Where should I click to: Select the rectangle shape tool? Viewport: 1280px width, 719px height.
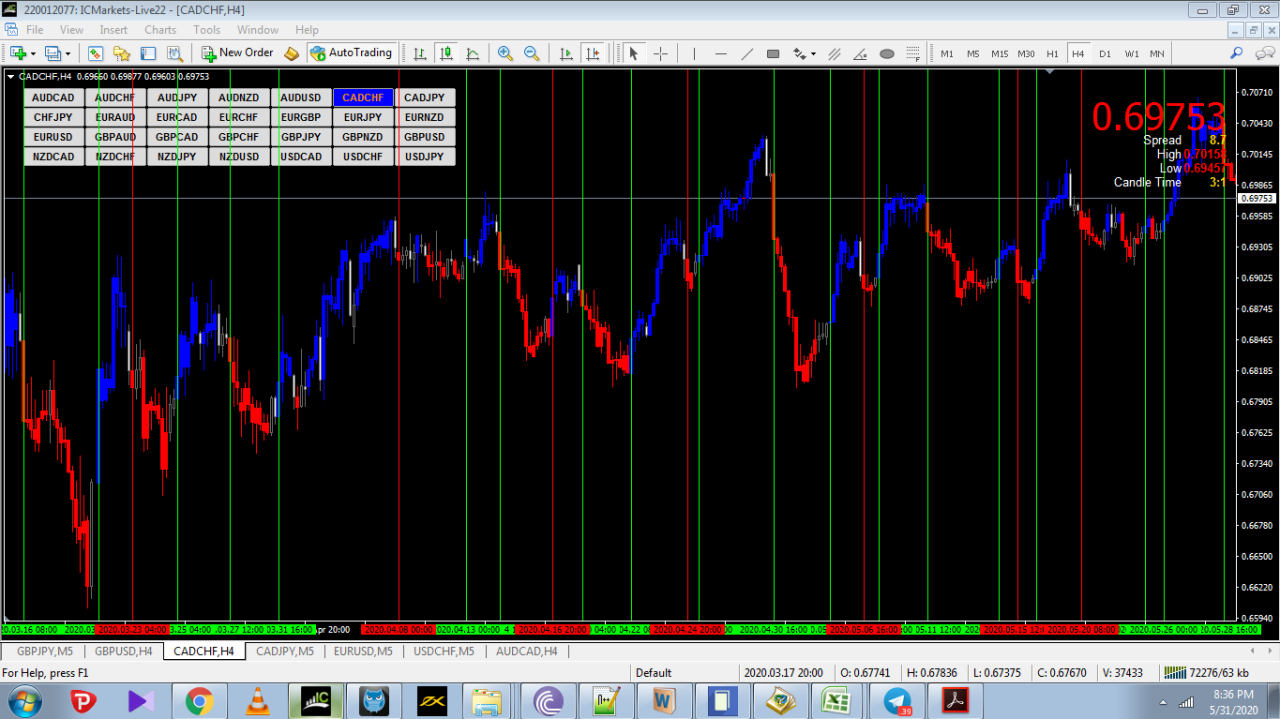pyautogui.click(x=773, y=53)
